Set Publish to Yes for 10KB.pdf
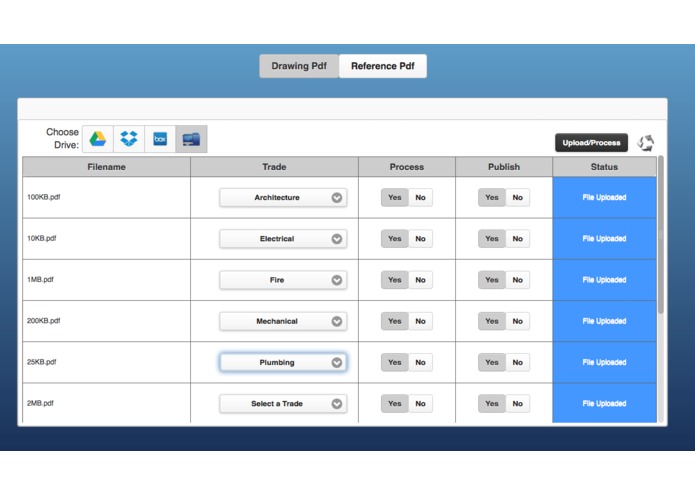695x494 pixels. (492, 239)
